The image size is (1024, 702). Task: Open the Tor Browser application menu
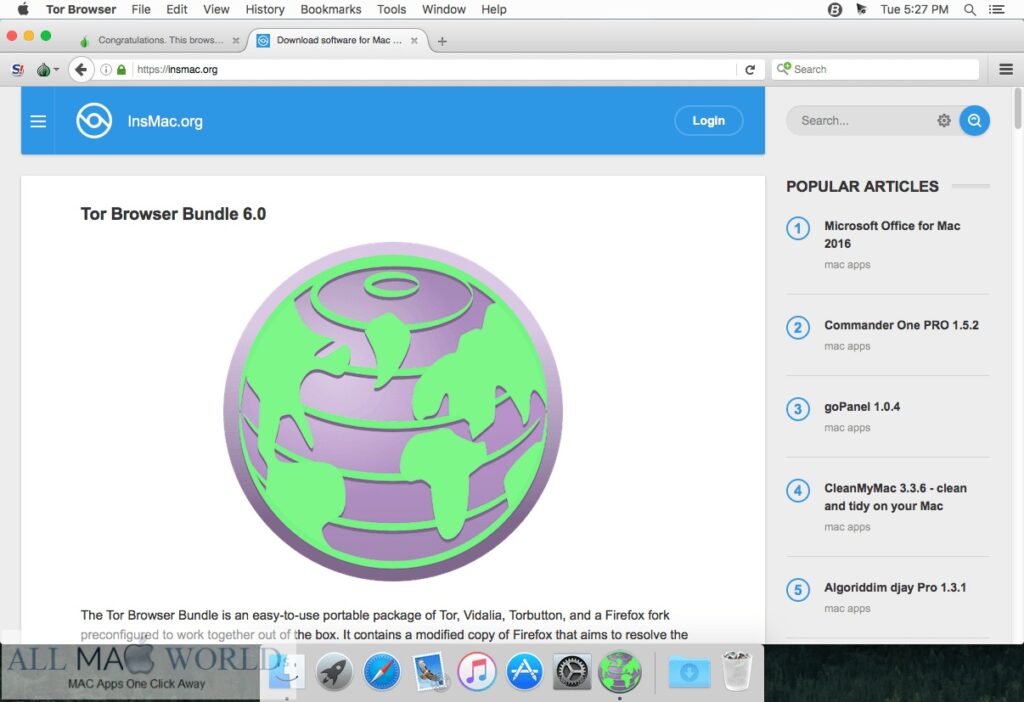(x=81, y=9)
